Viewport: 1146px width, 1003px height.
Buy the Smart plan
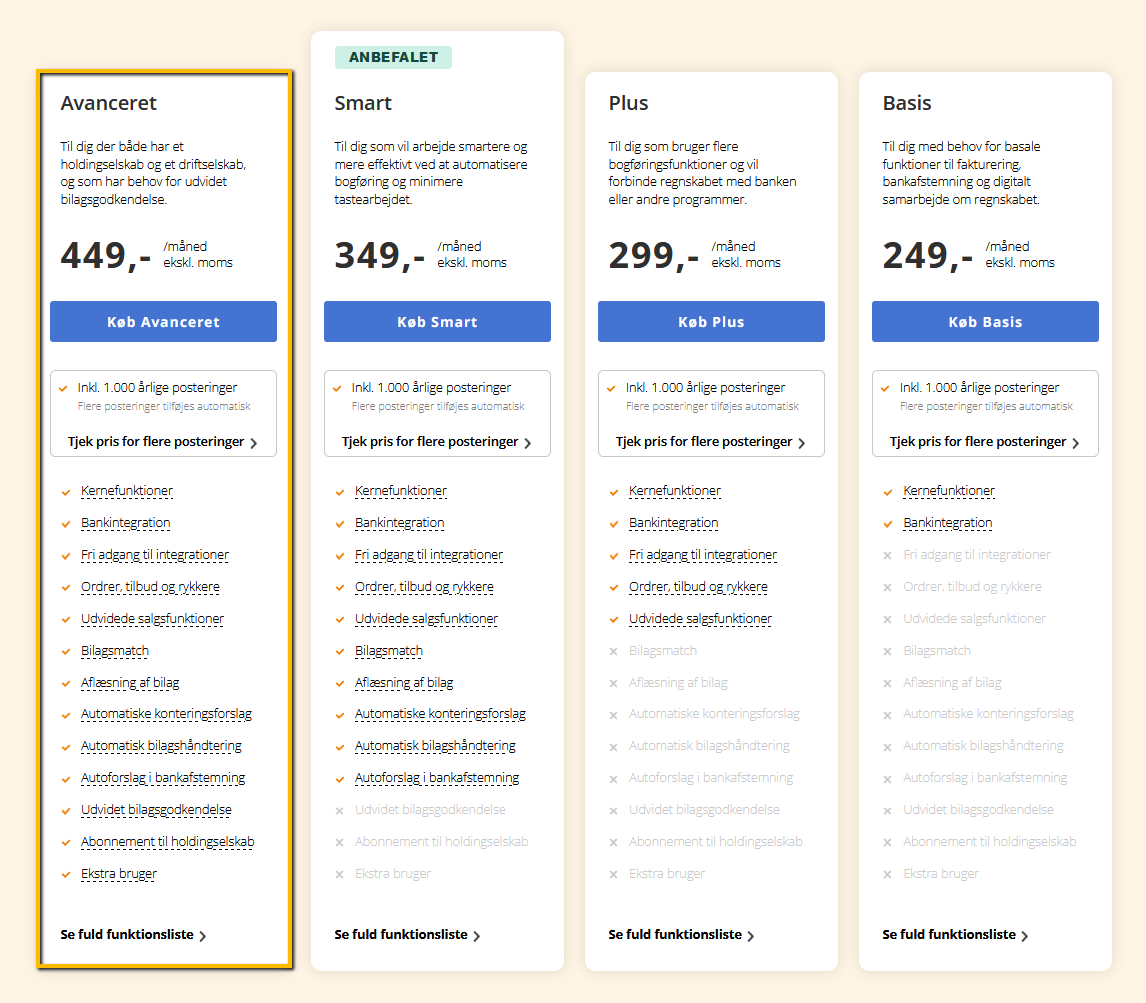coord(437,322)
